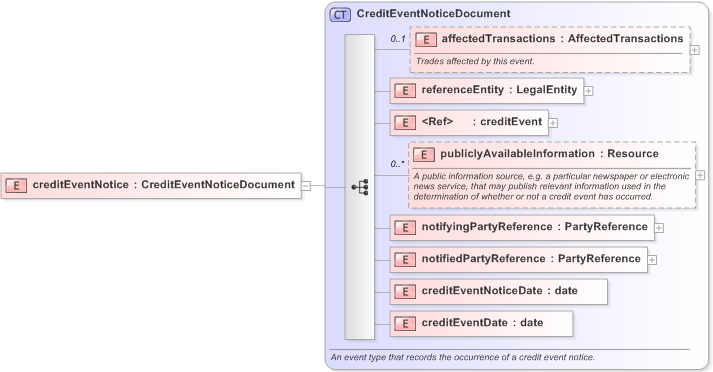
Task: Select notifyingPartyReference : PartyReference label
Action: coord(535,226)
